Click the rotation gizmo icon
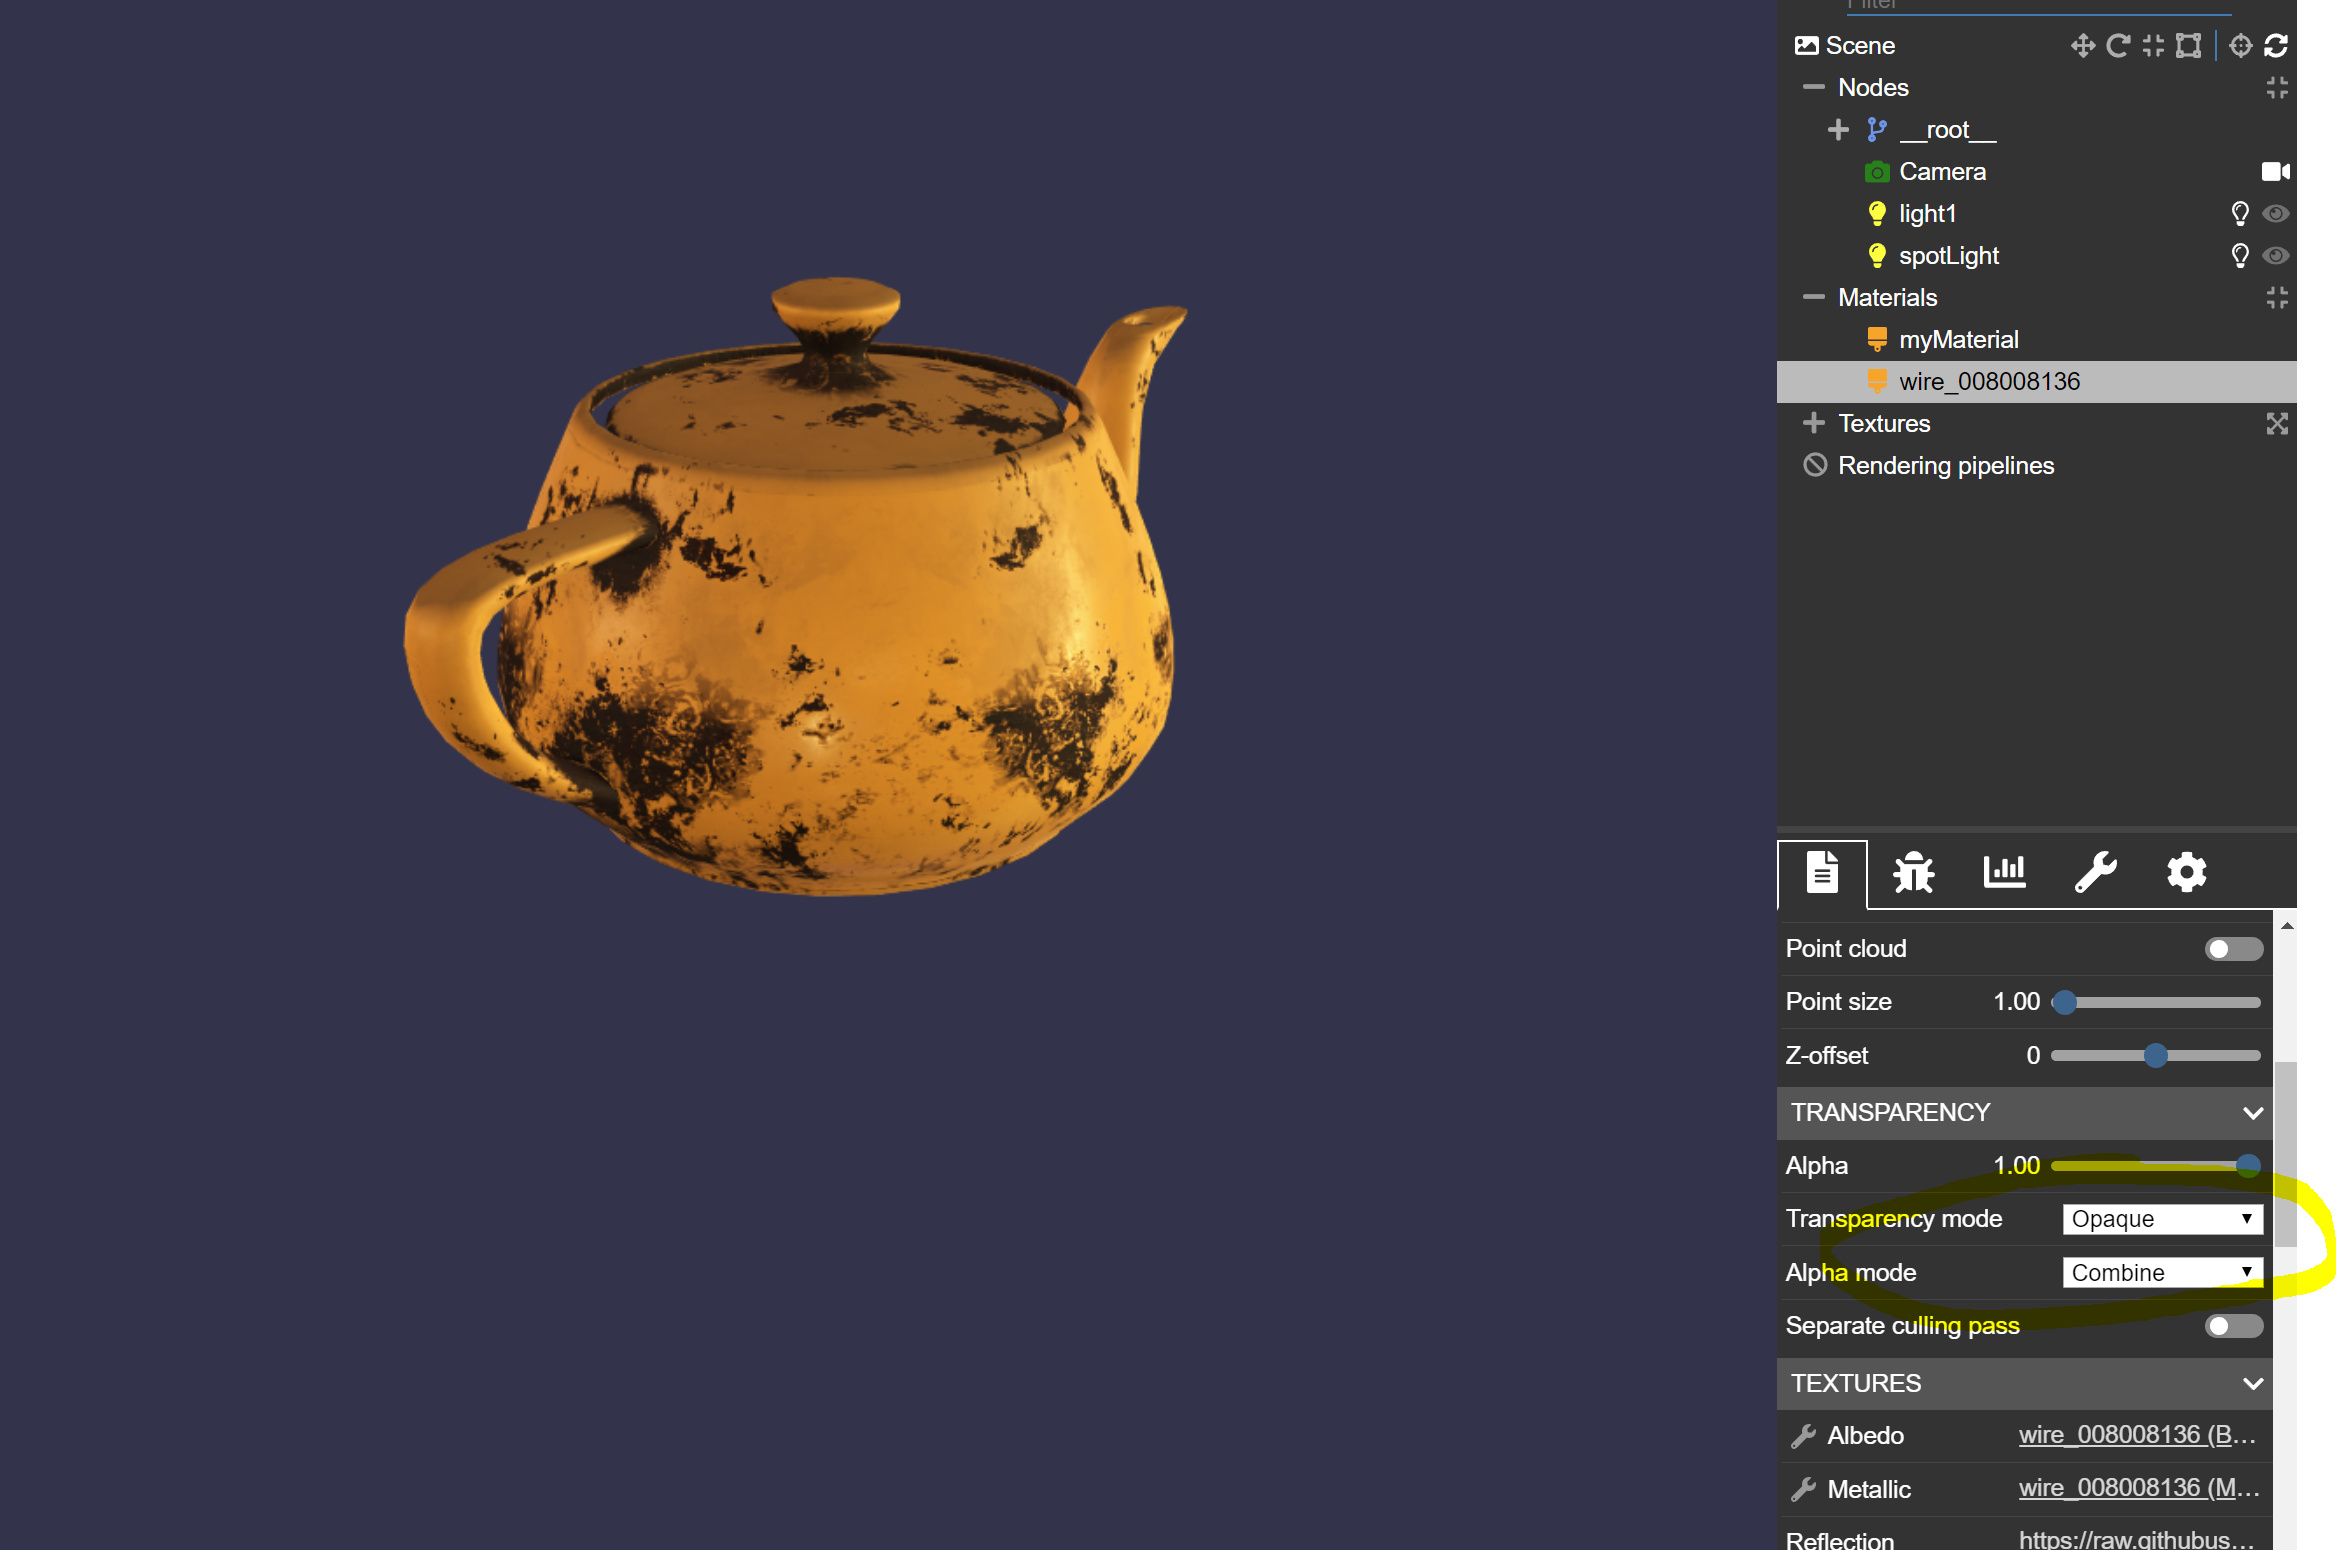Viewport: 2336px width, 1550px height. pyautogui.click(x=2117, y=46)
